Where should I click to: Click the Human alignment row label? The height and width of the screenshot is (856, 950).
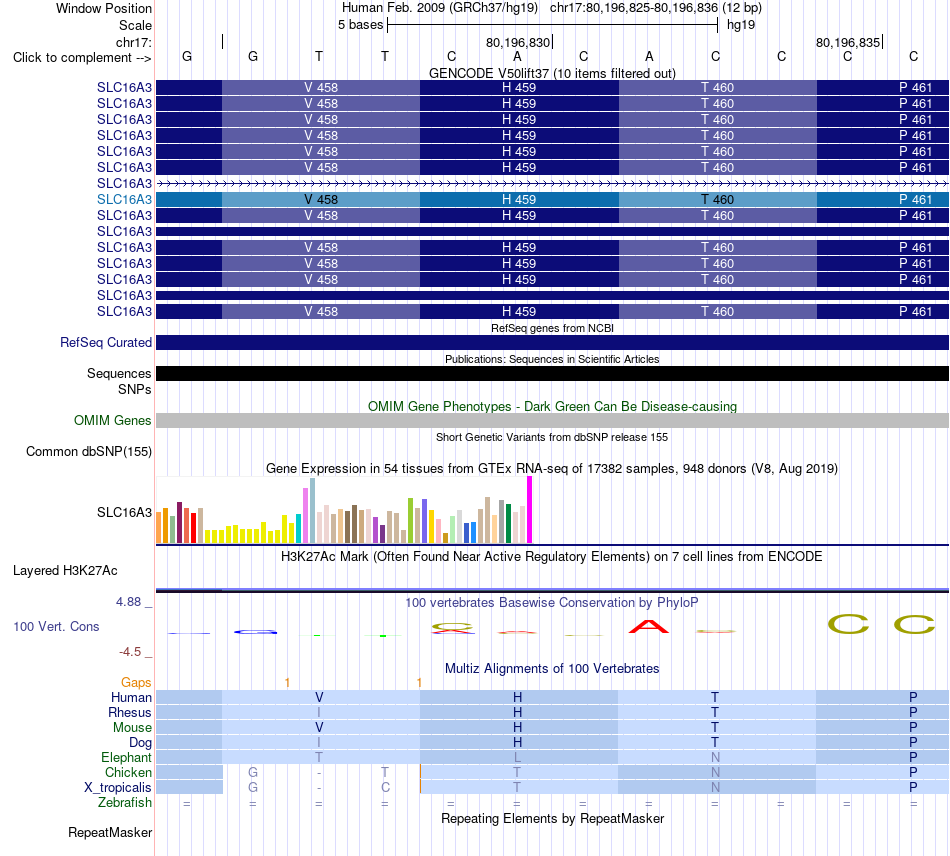(x=131, y=697)
